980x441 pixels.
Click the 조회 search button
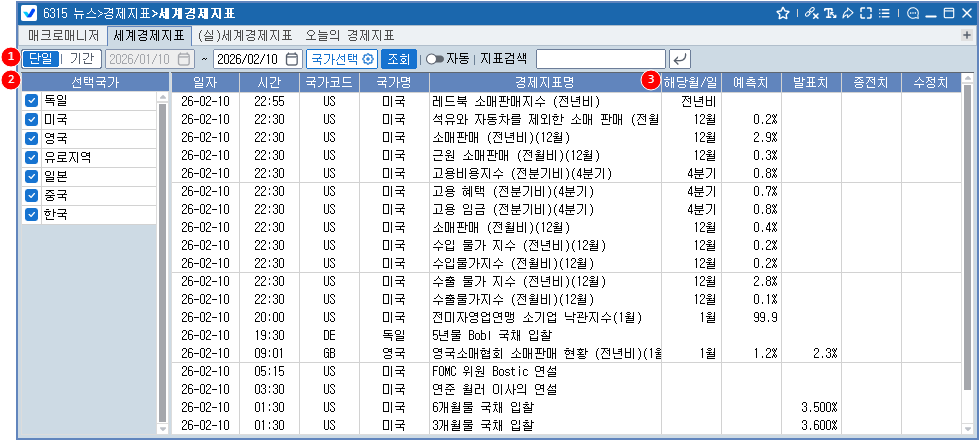click(397, 59)
